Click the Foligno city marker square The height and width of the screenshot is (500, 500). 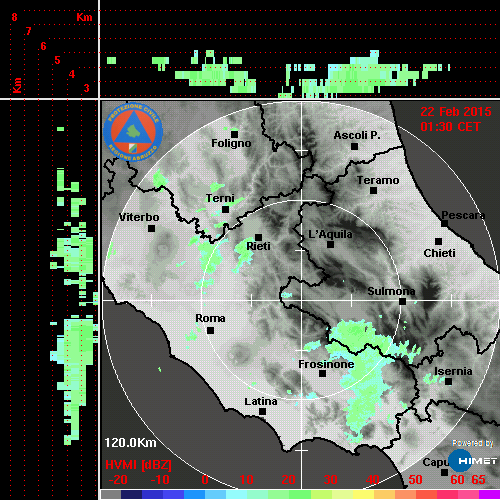coord(234,134)
